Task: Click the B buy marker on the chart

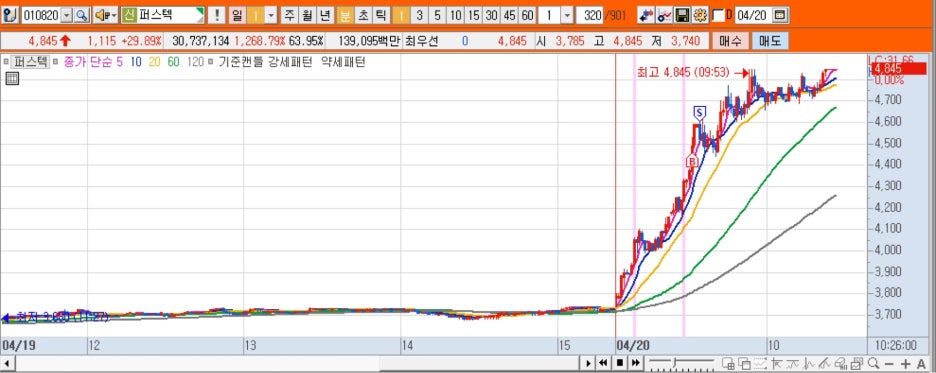Action: [x=691, y=161]
